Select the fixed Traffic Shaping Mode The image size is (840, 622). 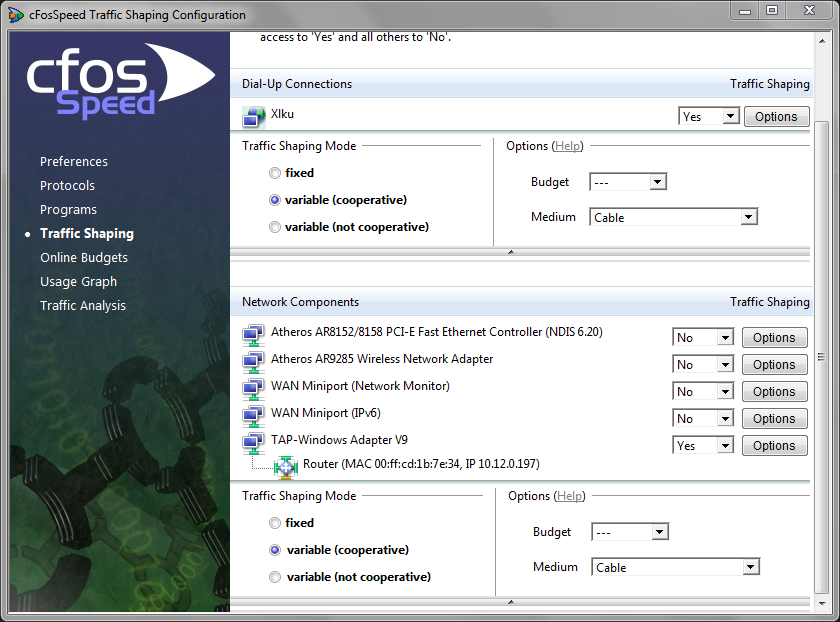pos(275,172)
